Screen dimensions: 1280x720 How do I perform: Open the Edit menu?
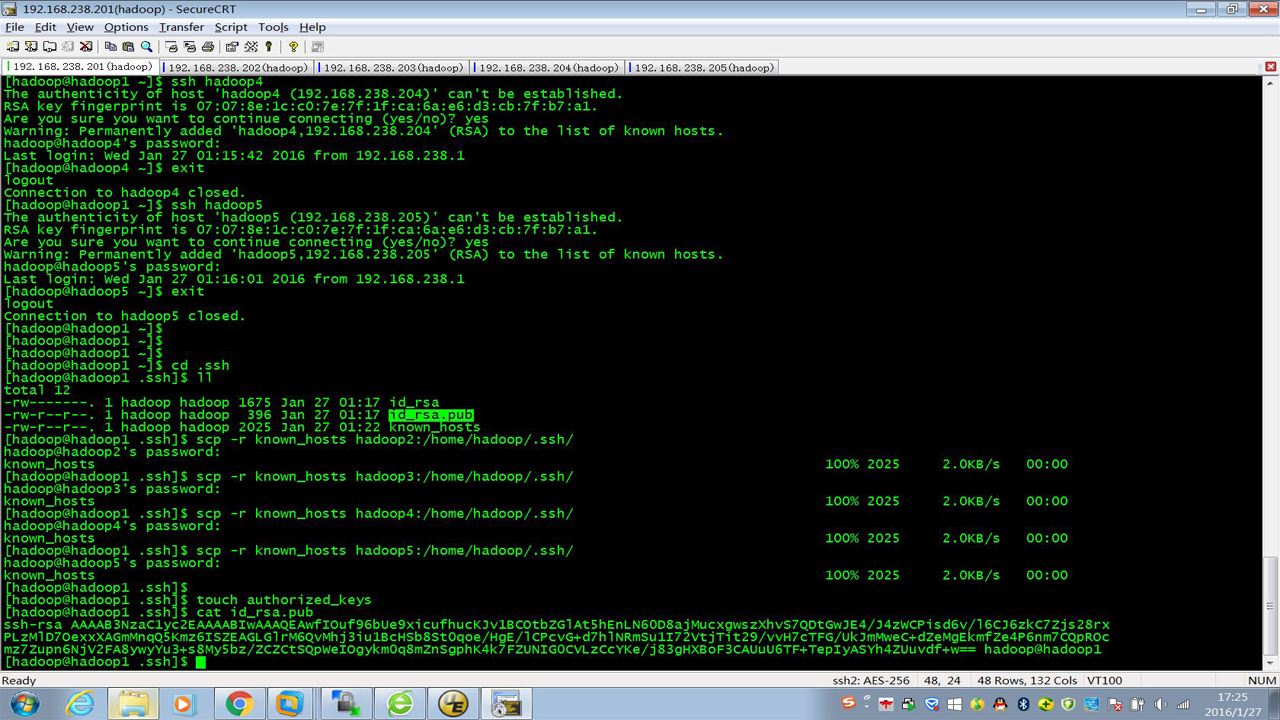[x=45, y=27]
